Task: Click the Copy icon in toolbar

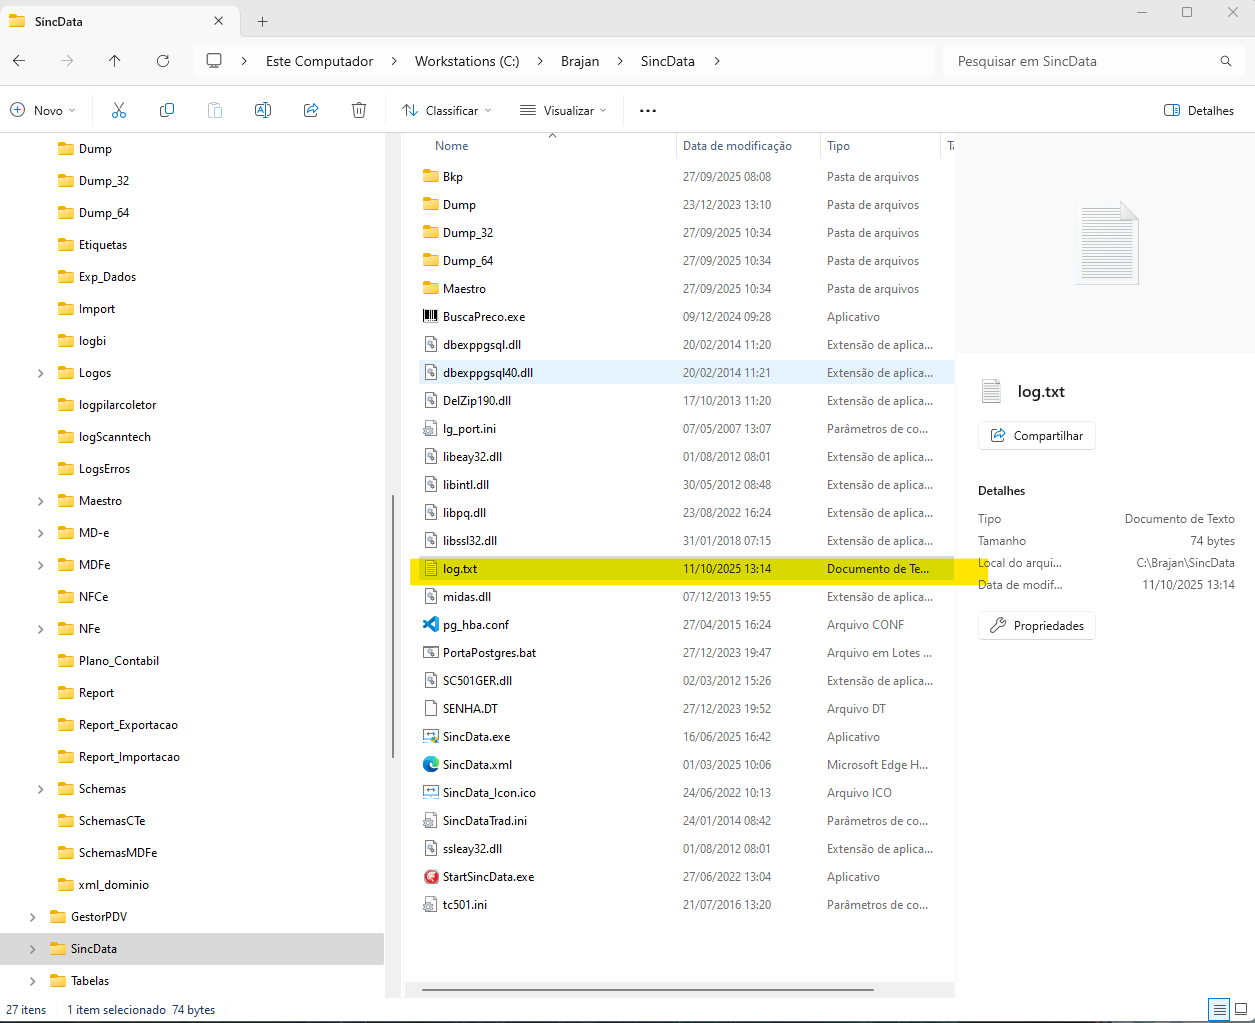Action: (167, 110)
